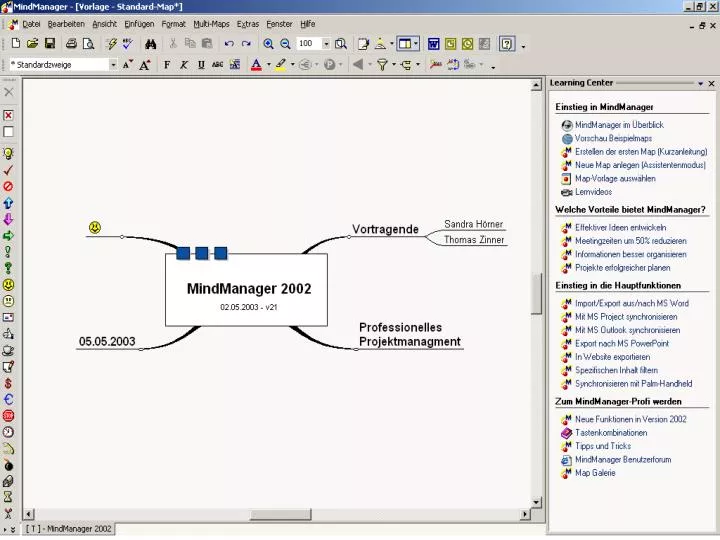Select the Vortragende branch

point(385,229)
